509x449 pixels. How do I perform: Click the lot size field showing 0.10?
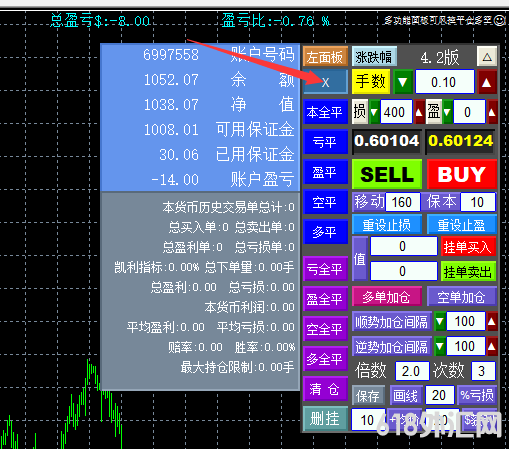[x=445, y=82]
